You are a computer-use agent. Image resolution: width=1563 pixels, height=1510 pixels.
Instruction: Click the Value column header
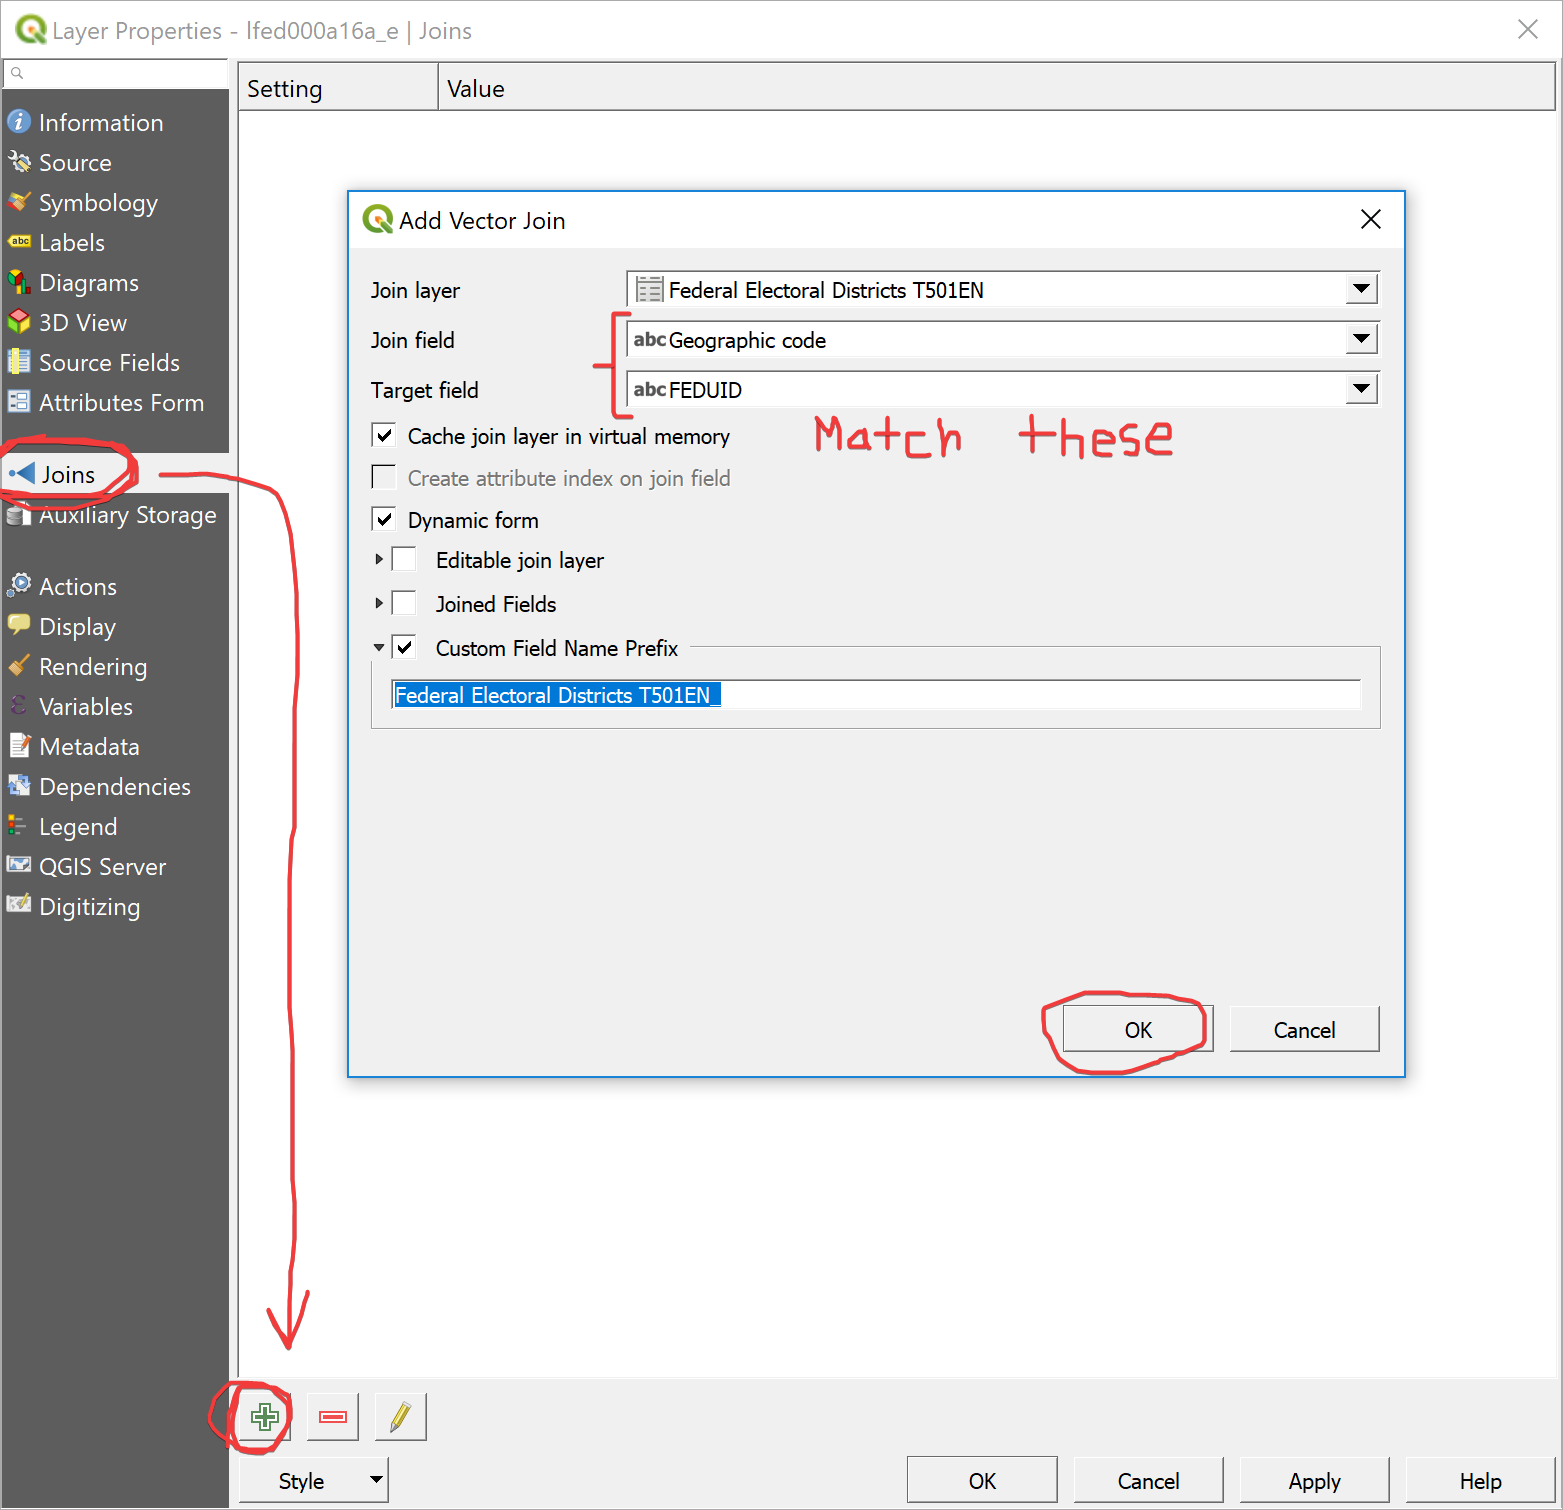pyautogui.click(x=996, y=88)
